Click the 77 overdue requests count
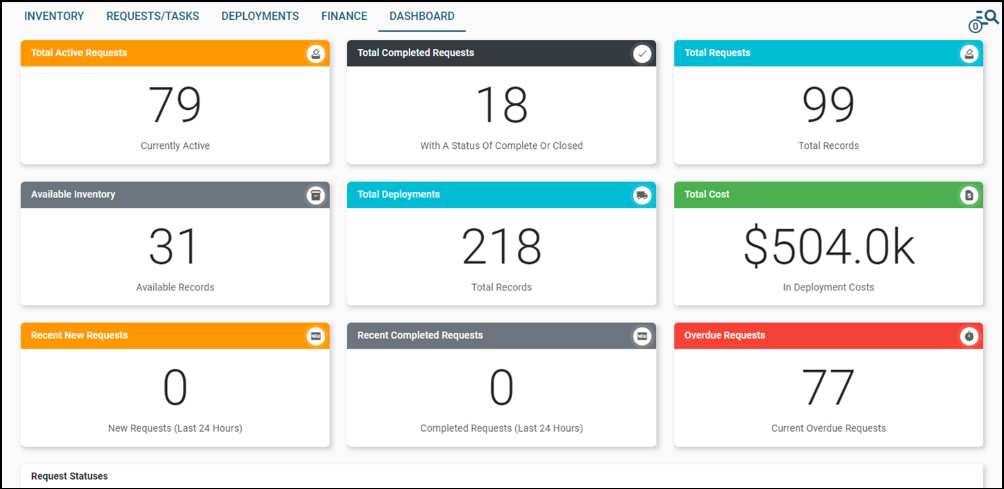This screenshot has width=1004, height=489. point(828,388)
